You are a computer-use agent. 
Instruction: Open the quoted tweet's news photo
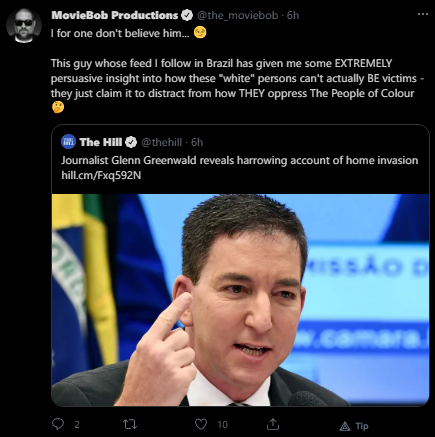pyautogui.click(x=240, y=300)
